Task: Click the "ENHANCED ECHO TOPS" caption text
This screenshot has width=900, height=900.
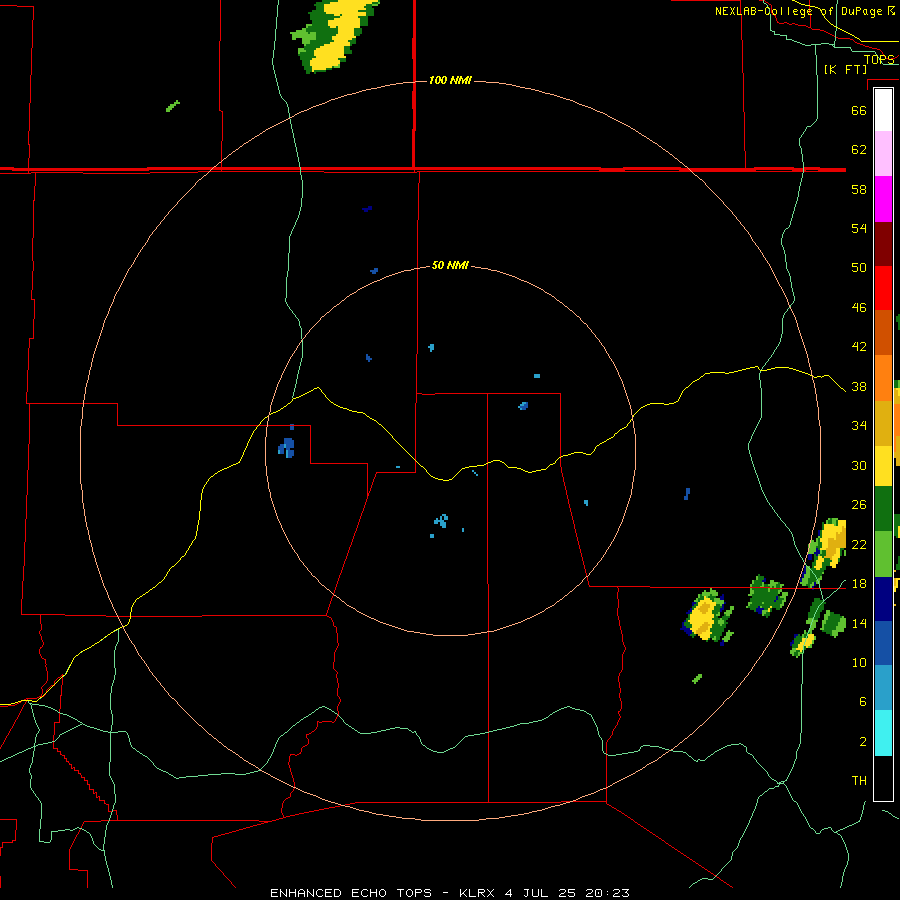Action: [351, 893]
